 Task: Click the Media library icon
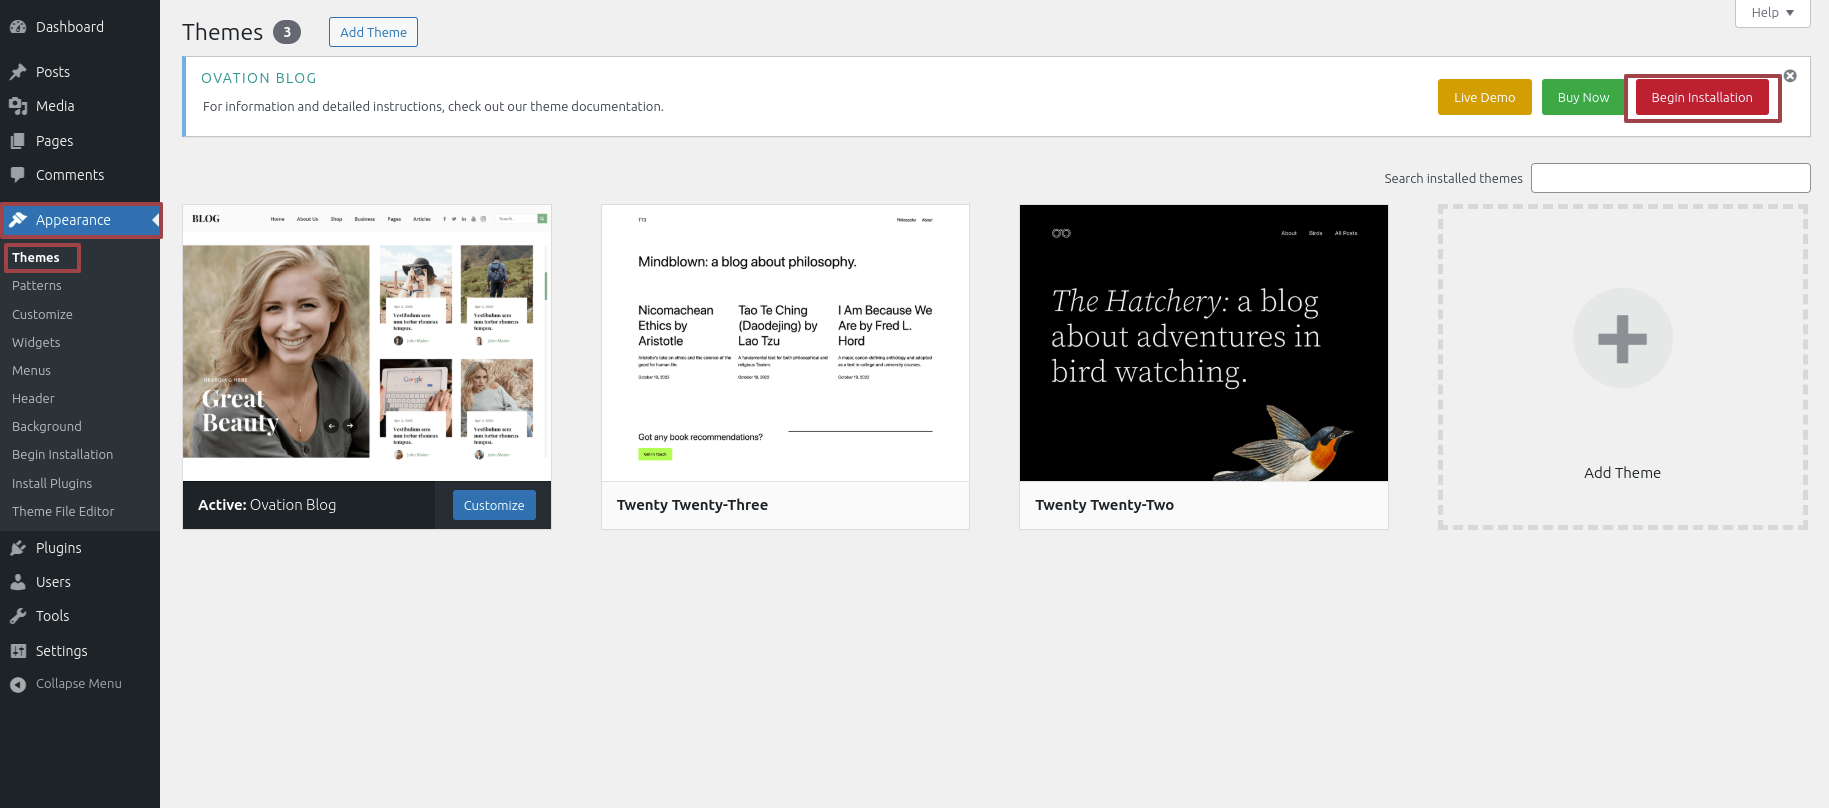tap(18, 106)
